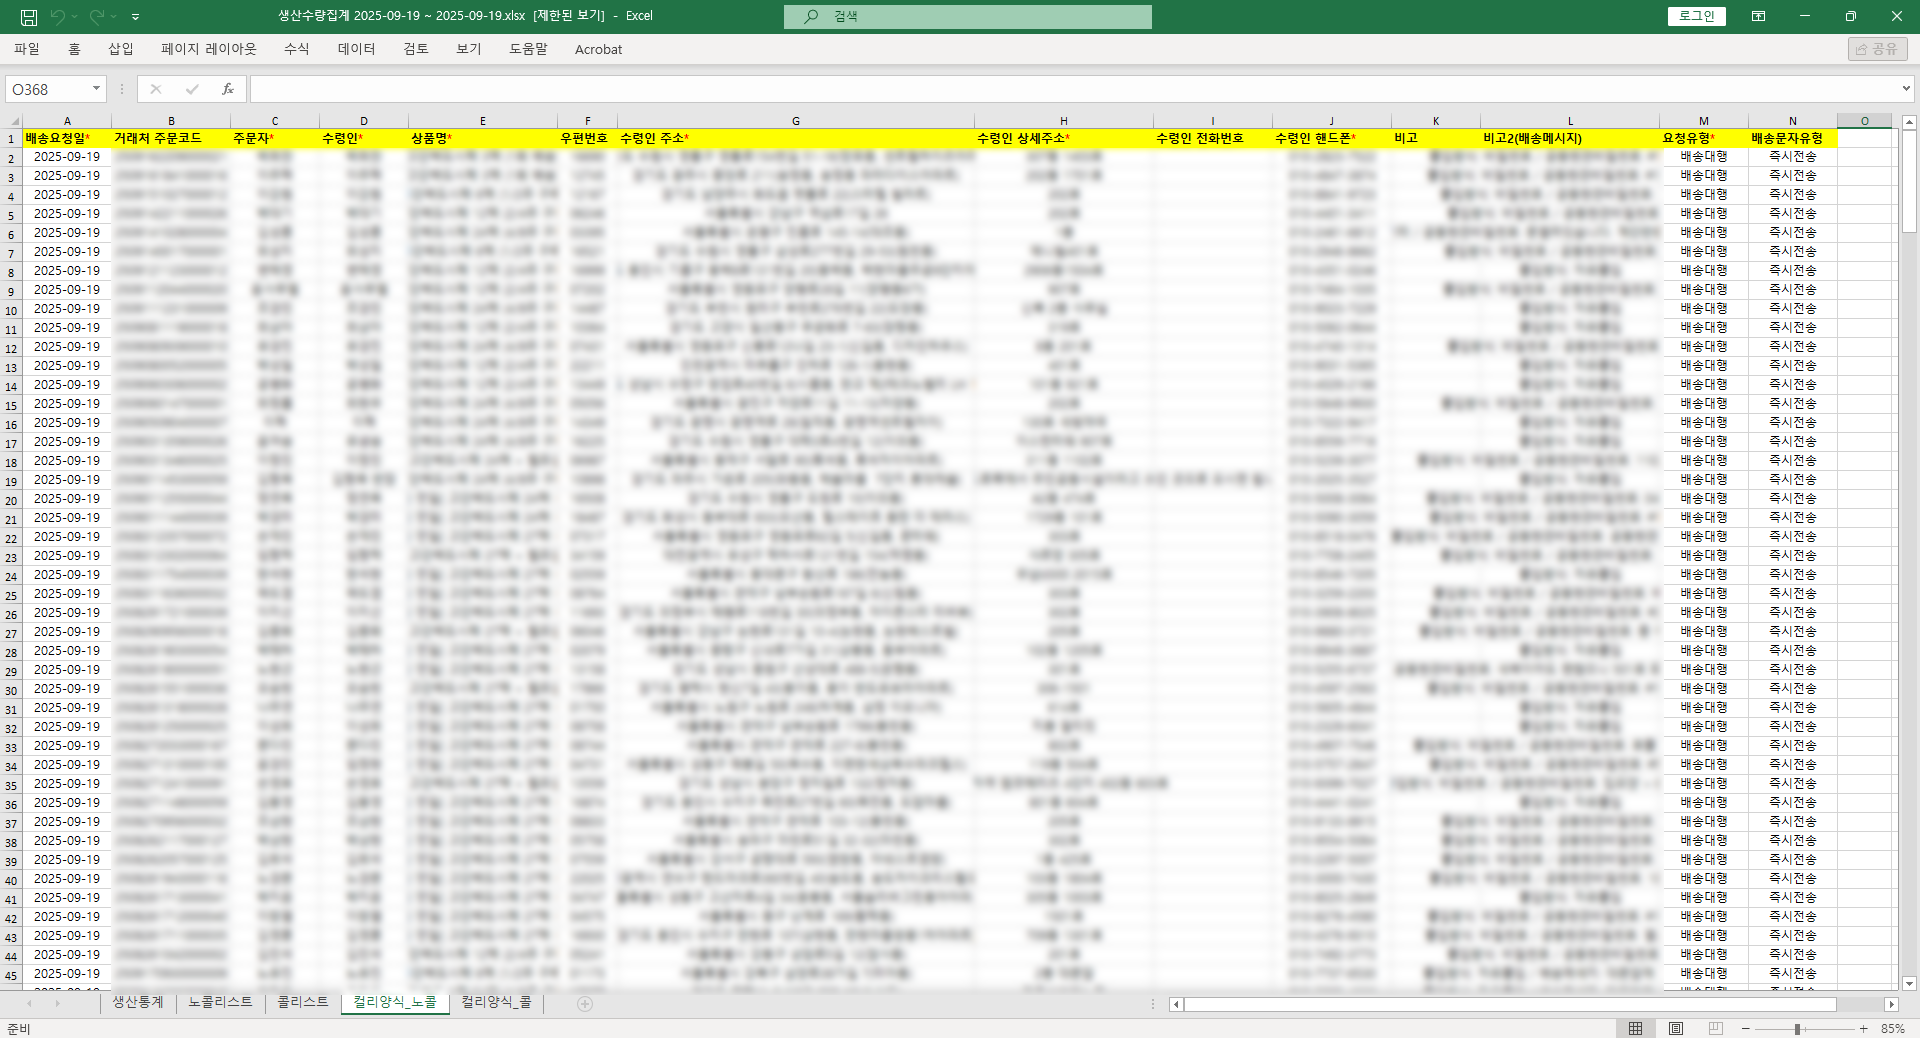Screen dimensions: 1920x1038
Task: Click the Save icon in title bar
Action: [29, 17]
